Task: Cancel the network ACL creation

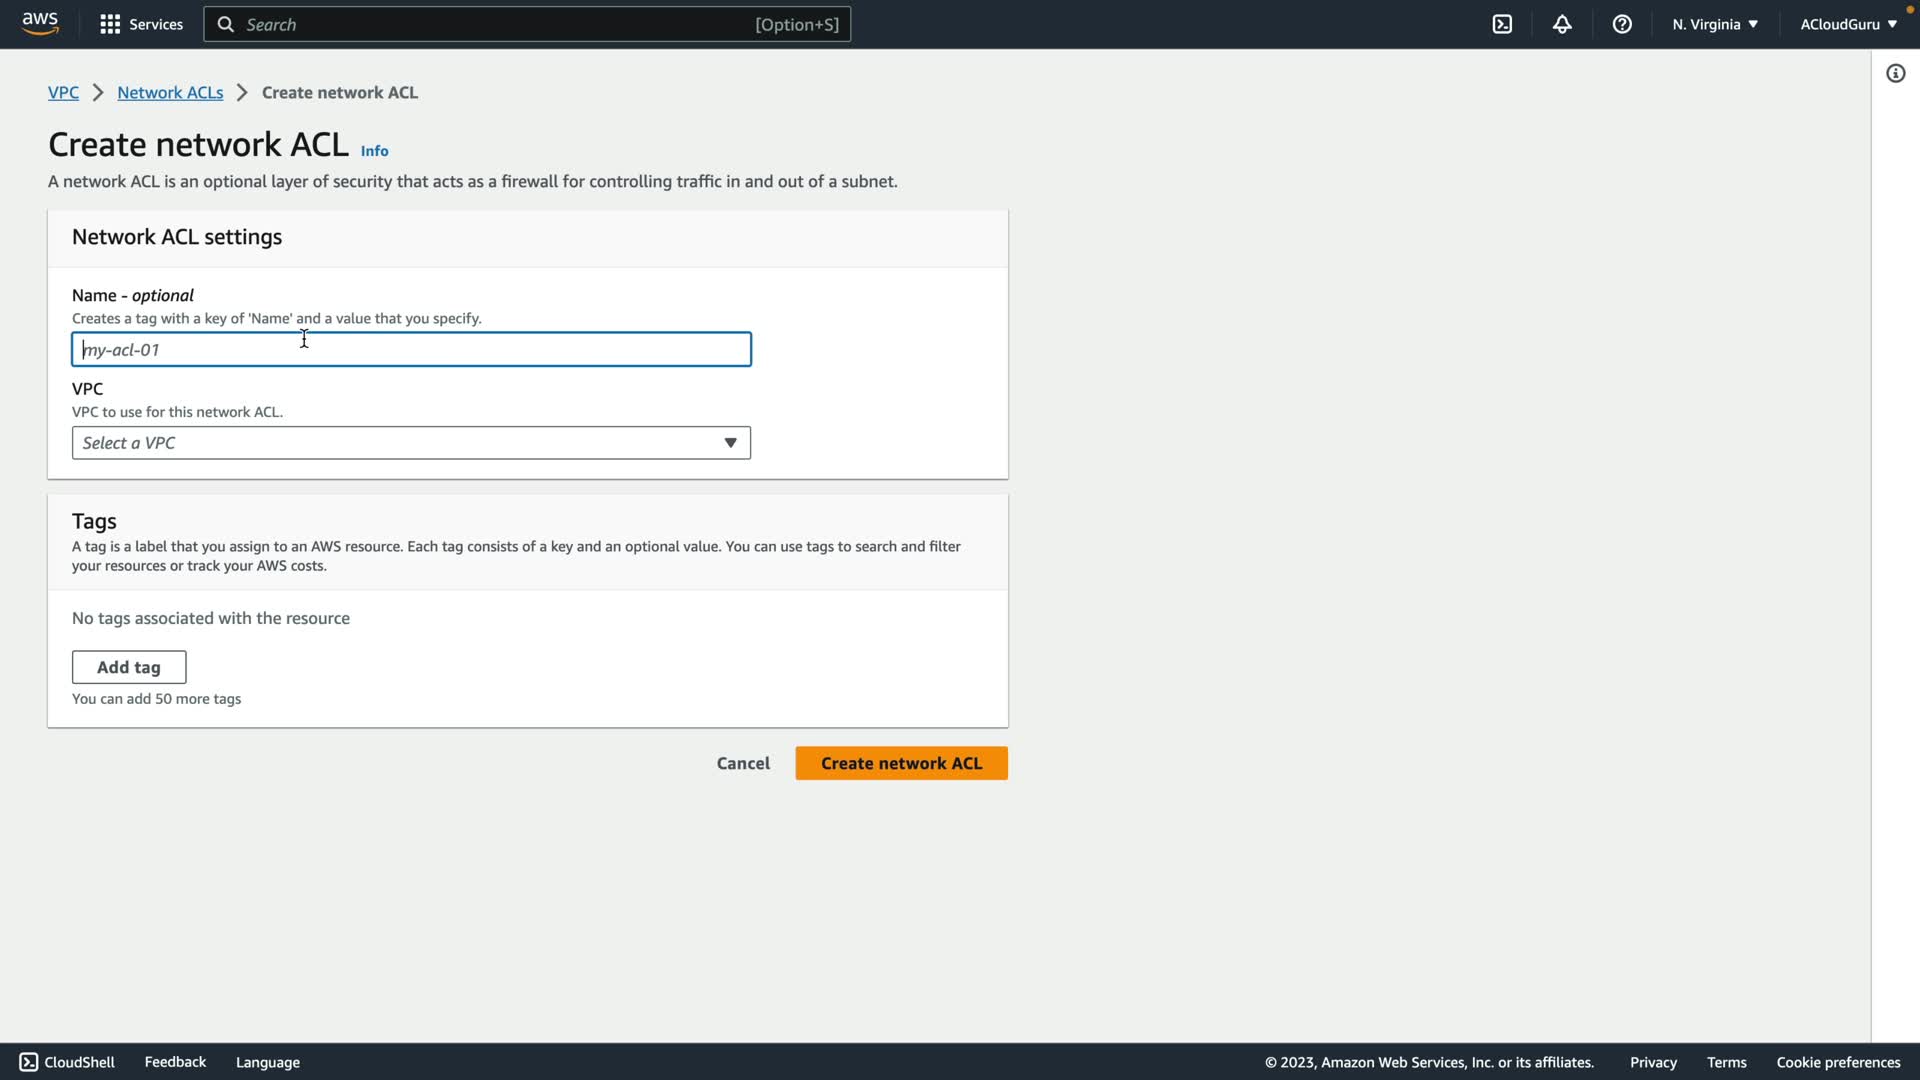Action: [x=743, y=763]
